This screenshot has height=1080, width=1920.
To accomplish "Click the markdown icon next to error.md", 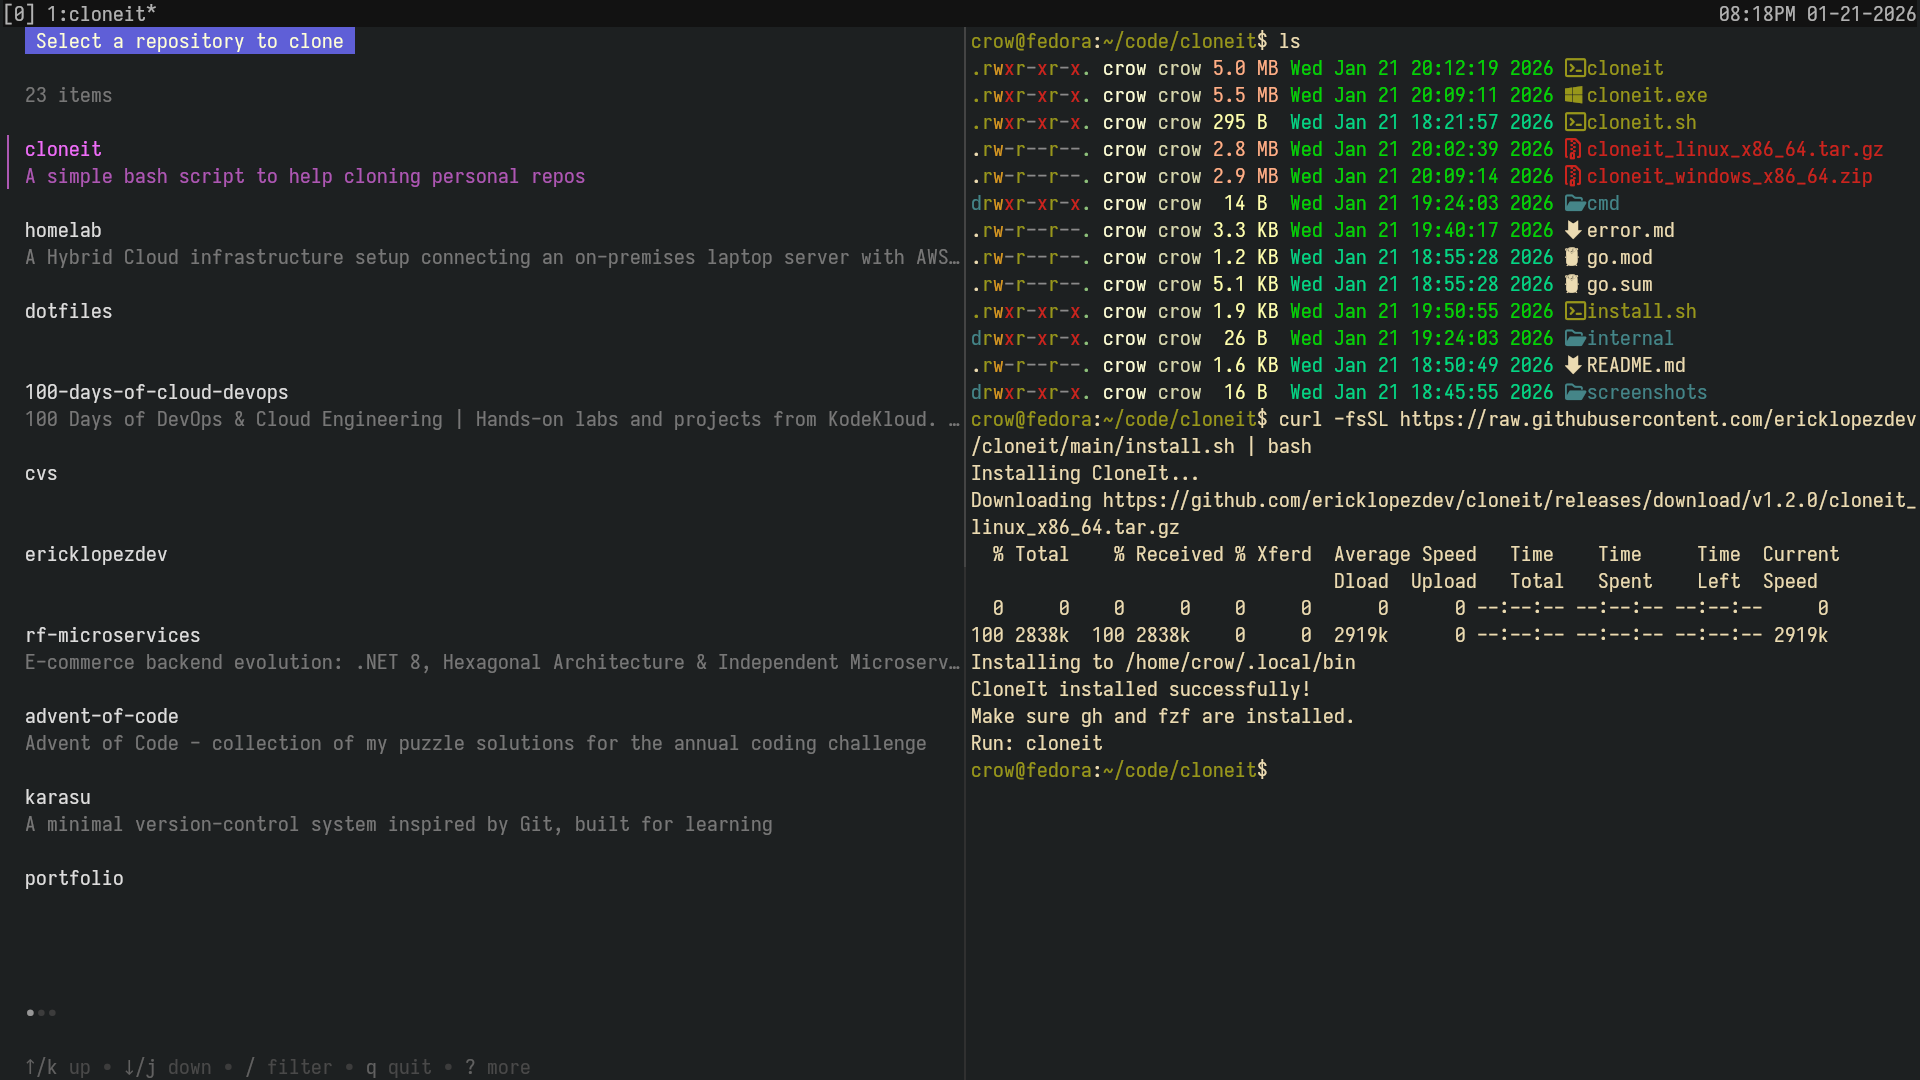I will coord(1573,230).
